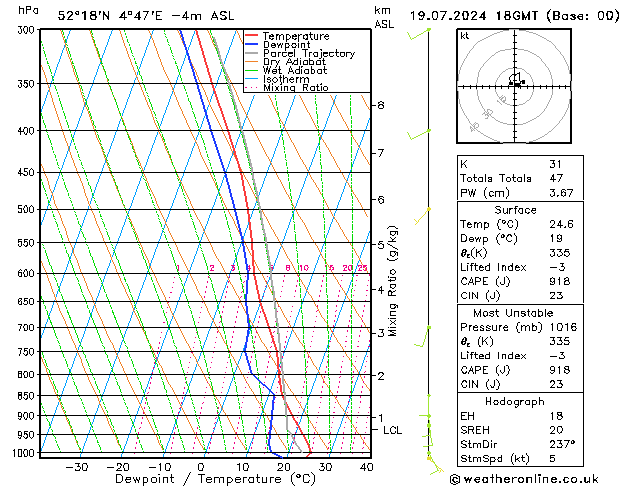Click the red Temperature legend line

coord(251,36)
